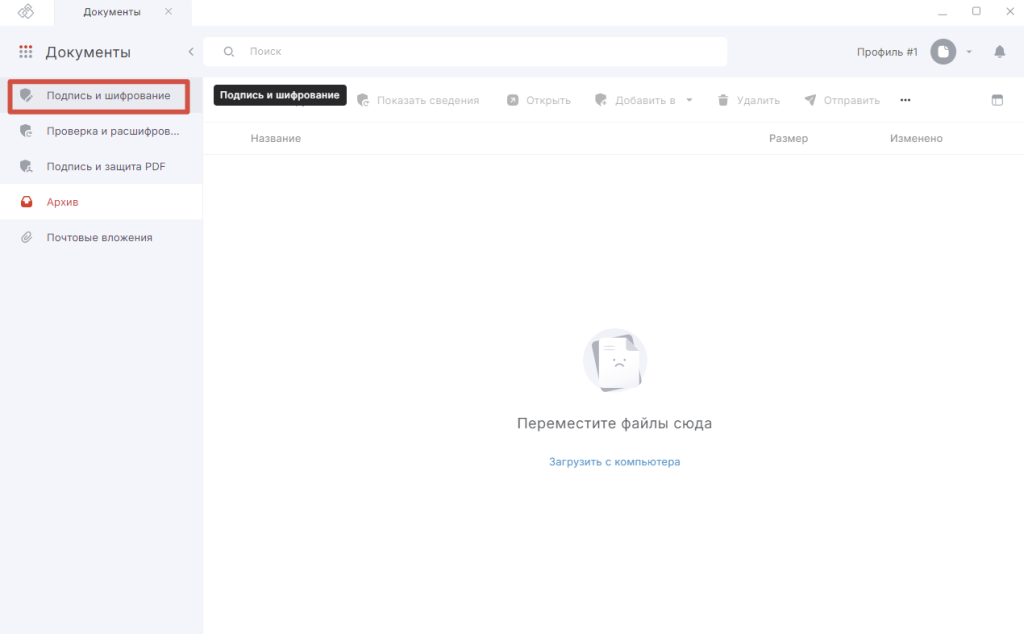1024x634 pixels.
Task: Open the red dotted apps grid icon
Action: pyautogui.click(x=25, y=52)
